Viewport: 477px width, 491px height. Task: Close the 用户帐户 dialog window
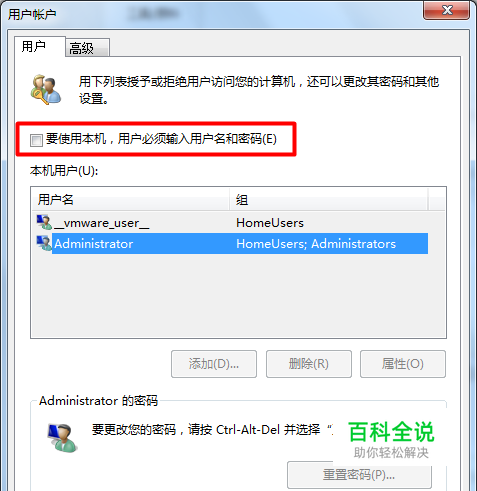pyautogui.click(x=446, y=10)
